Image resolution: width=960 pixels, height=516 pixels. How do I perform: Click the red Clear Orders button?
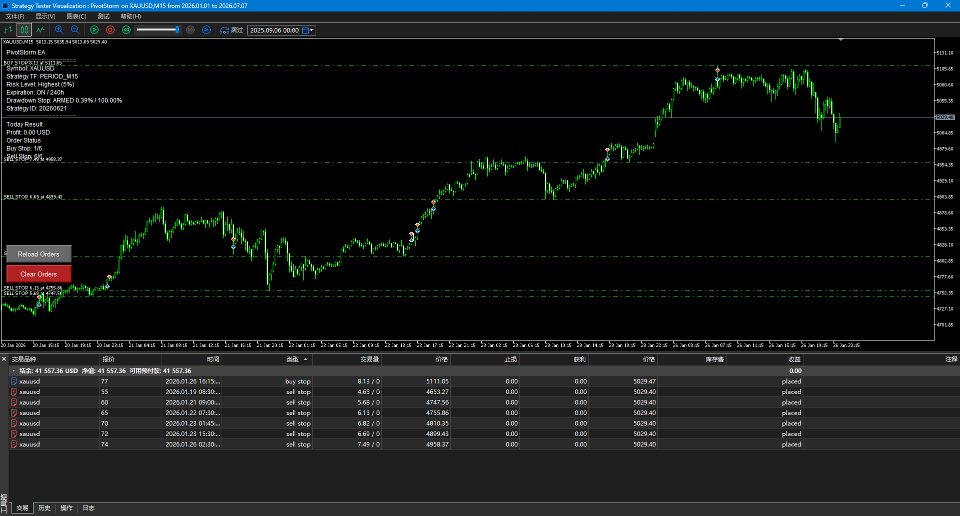[x=39, y=274]
